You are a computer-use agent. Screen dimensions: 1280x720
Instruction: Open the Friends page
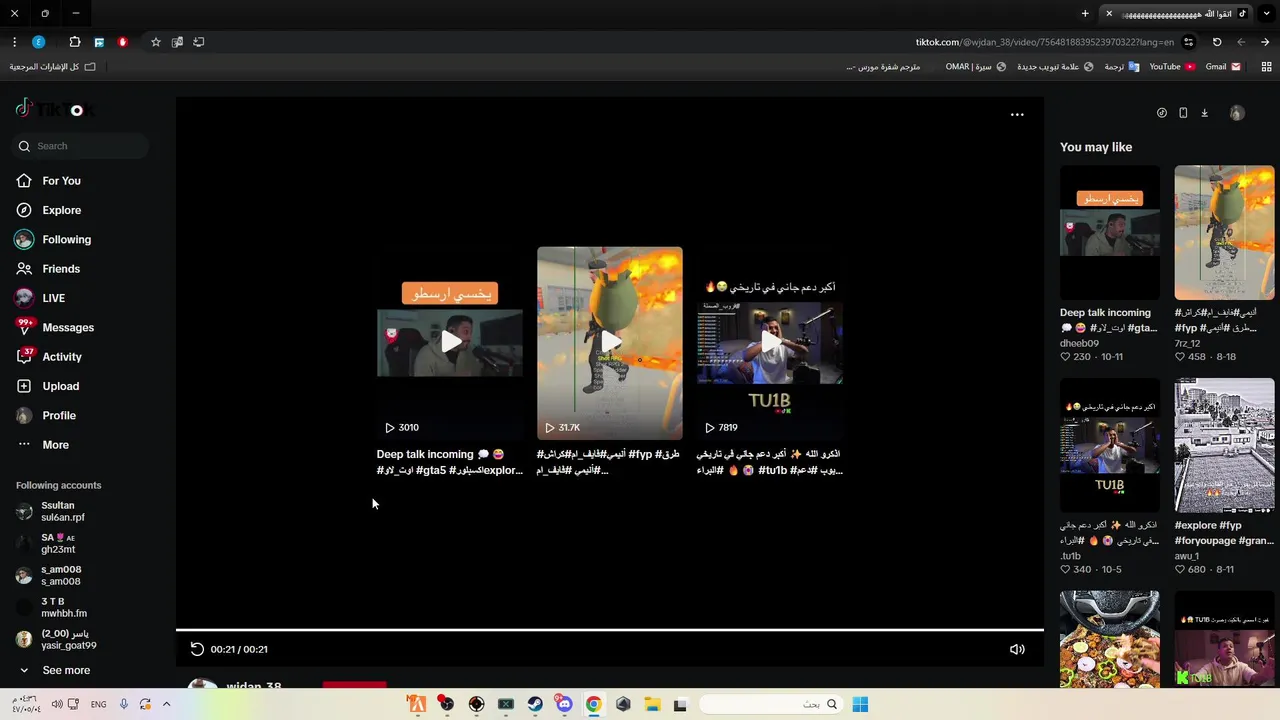pos(61,269)
